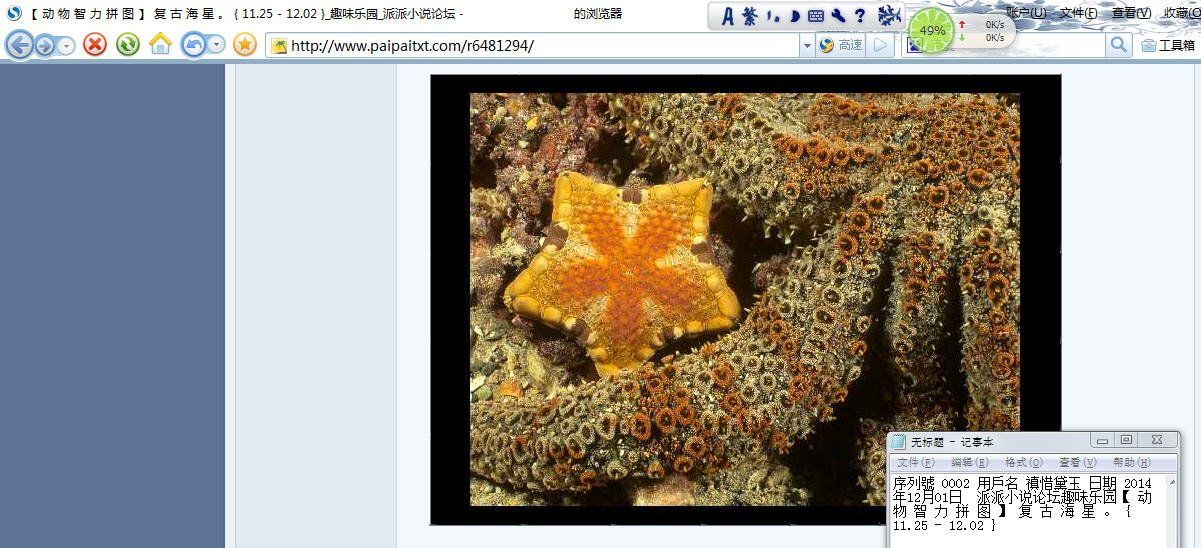Click the green Refresh page button

127,44
